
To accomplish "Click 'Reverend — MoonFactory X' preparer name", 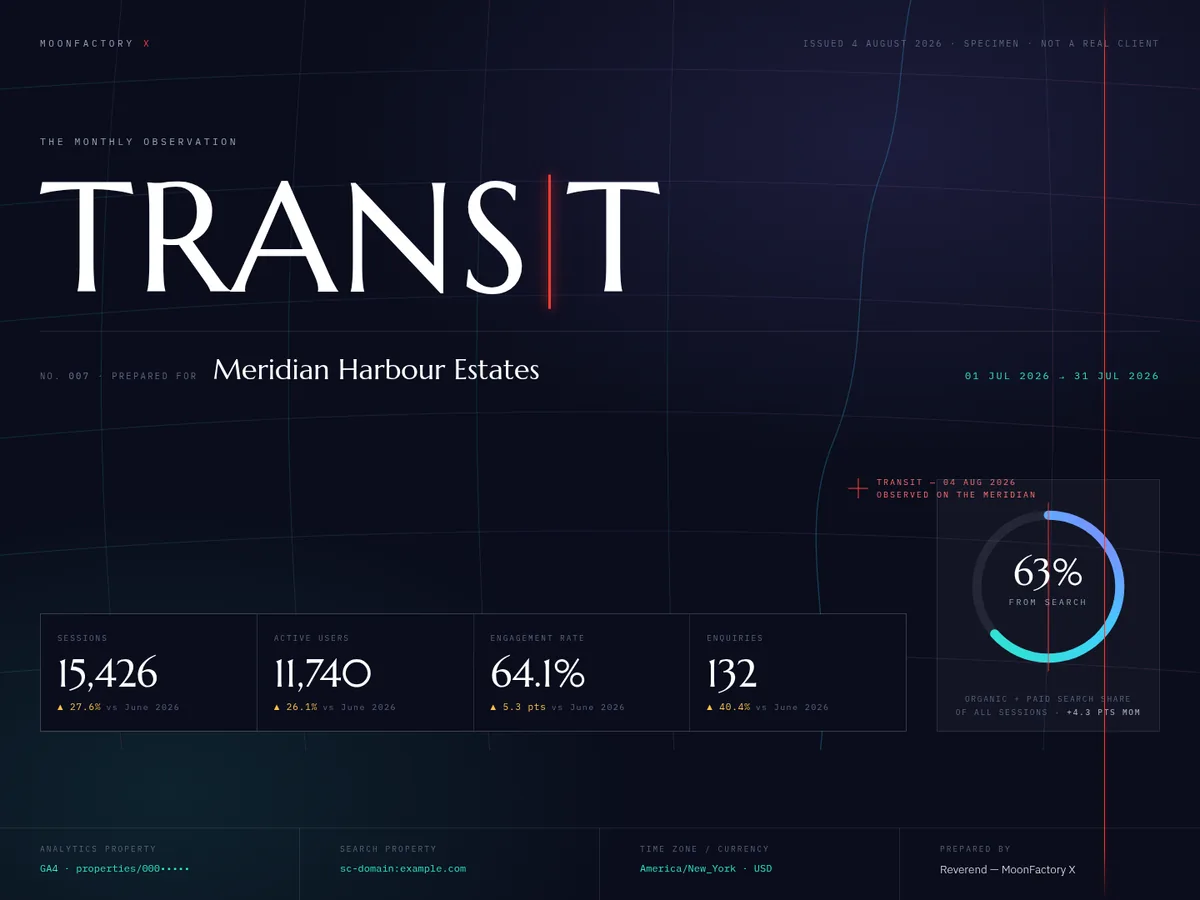I will [1007, 870].
